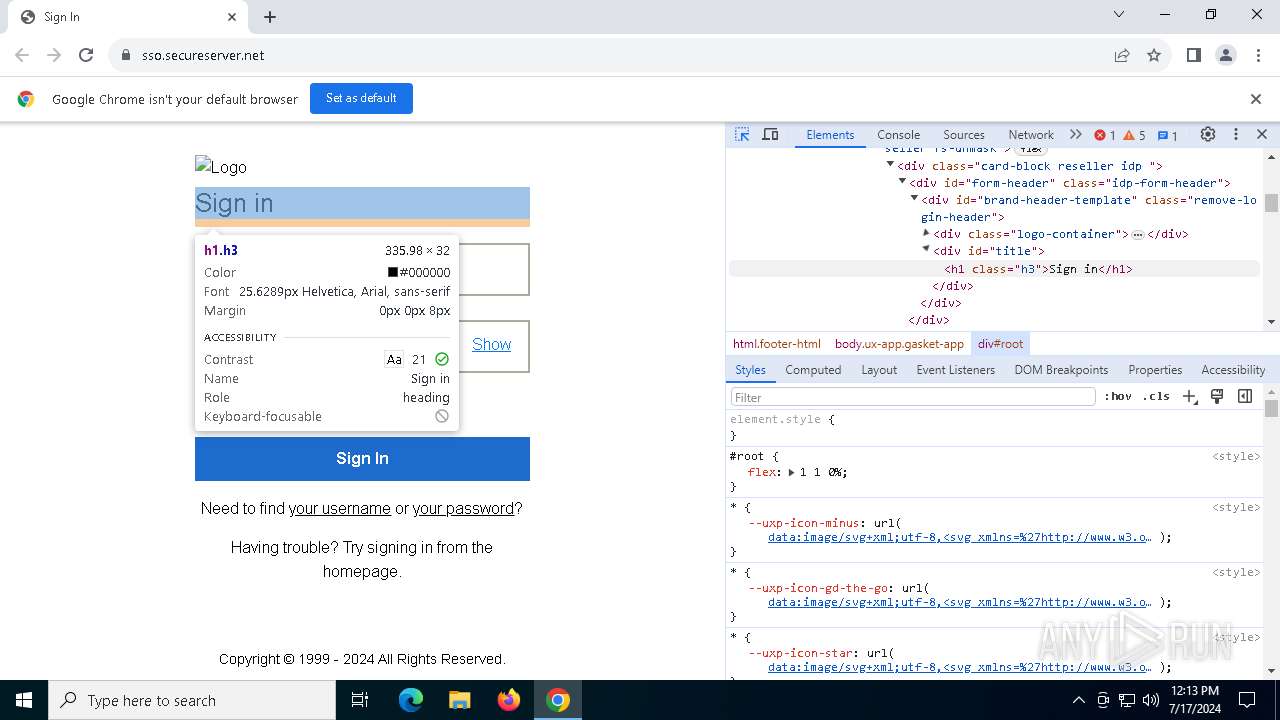
Task: Open the DOM Breakpoints tab
Action: pyautogui.click(x=1061, y=370)
